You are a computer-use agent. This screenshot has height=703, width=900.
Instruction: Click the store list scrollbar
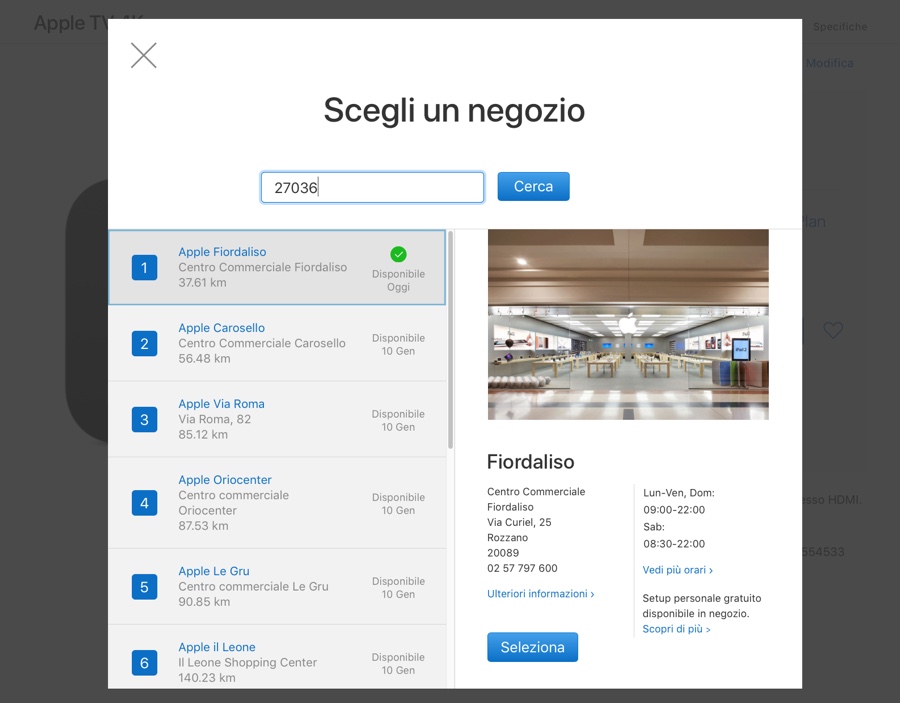coord(451,340)
